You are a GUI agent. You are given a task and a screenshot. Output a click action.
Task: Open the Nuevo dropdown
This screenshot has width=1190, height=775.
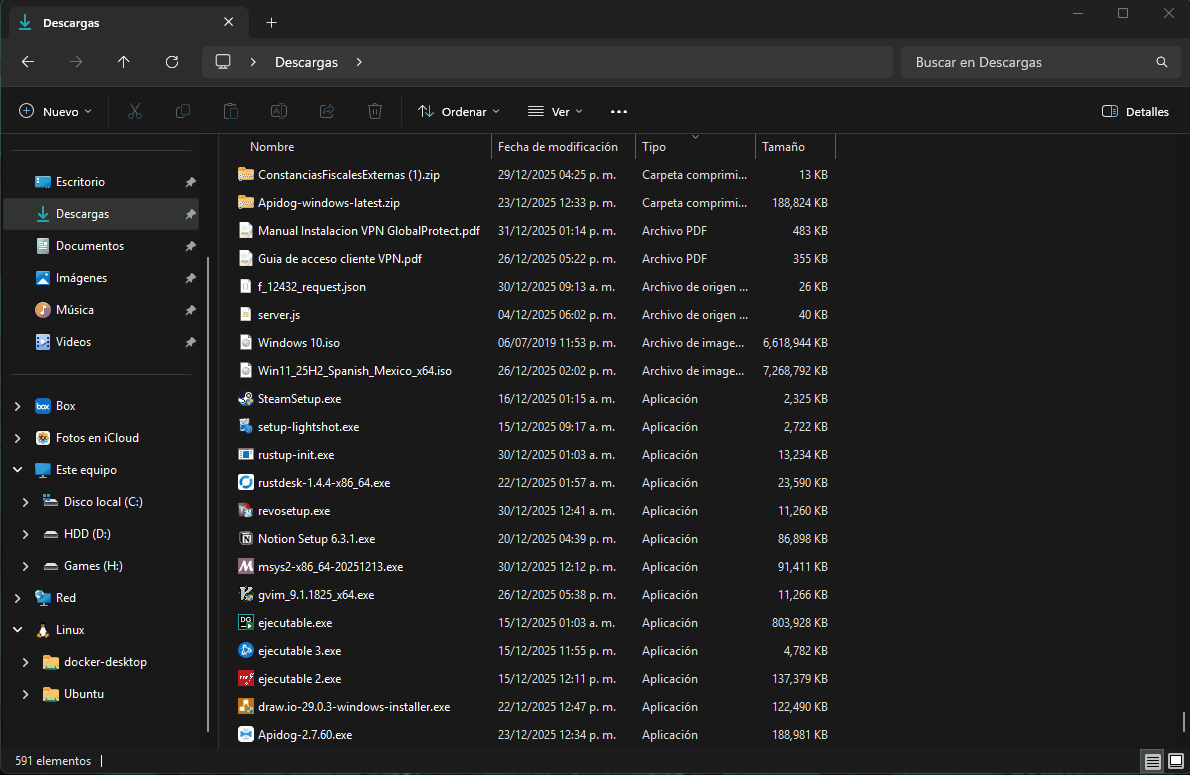click(x=55, y=112)
